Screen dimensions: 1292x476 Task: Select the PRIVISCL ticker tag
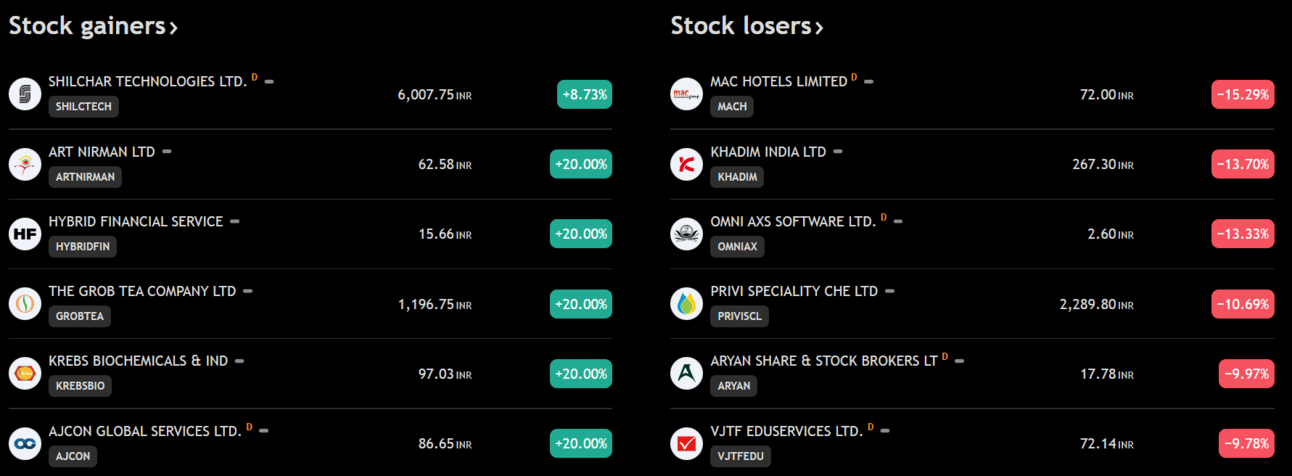click(x=740, y=316)
